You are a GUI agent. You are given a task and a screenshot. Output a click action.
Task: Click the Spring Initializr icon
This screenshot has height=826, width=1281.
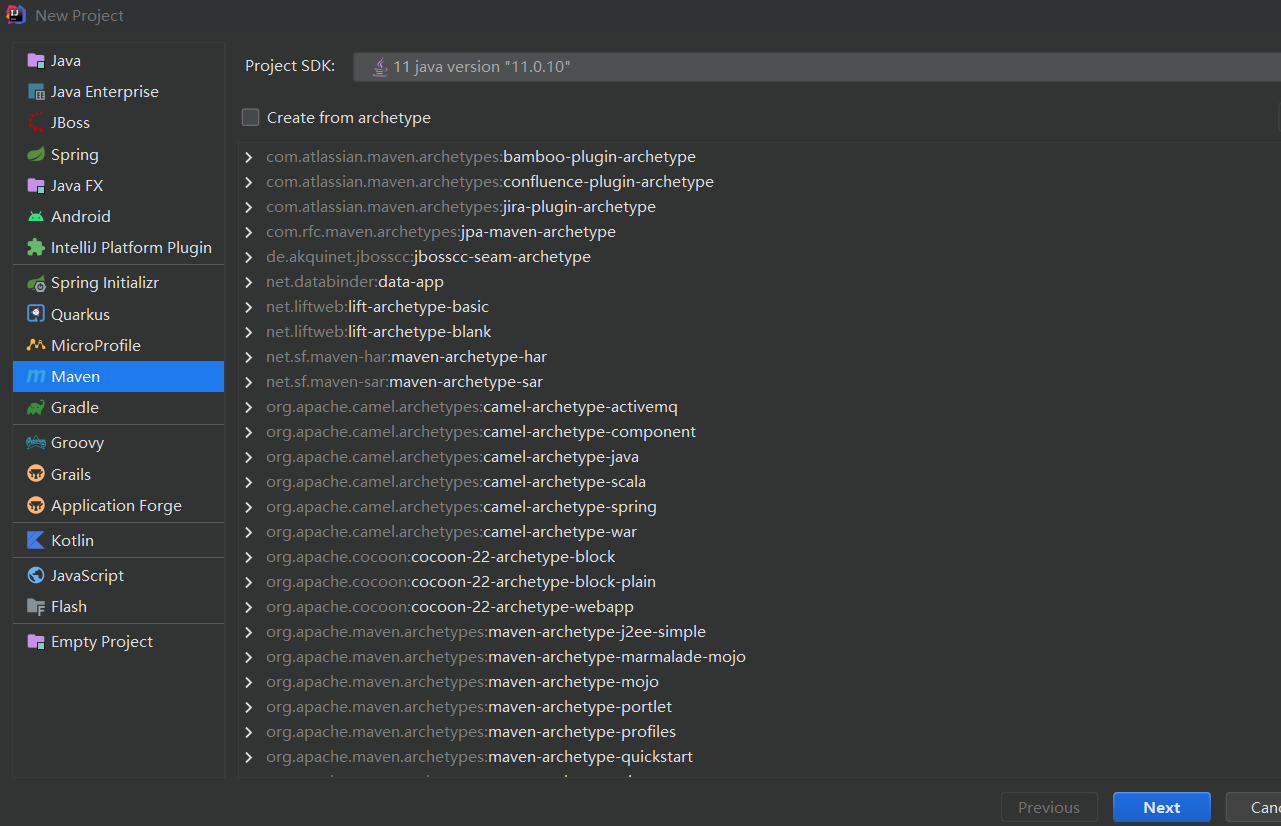point(36,283)
